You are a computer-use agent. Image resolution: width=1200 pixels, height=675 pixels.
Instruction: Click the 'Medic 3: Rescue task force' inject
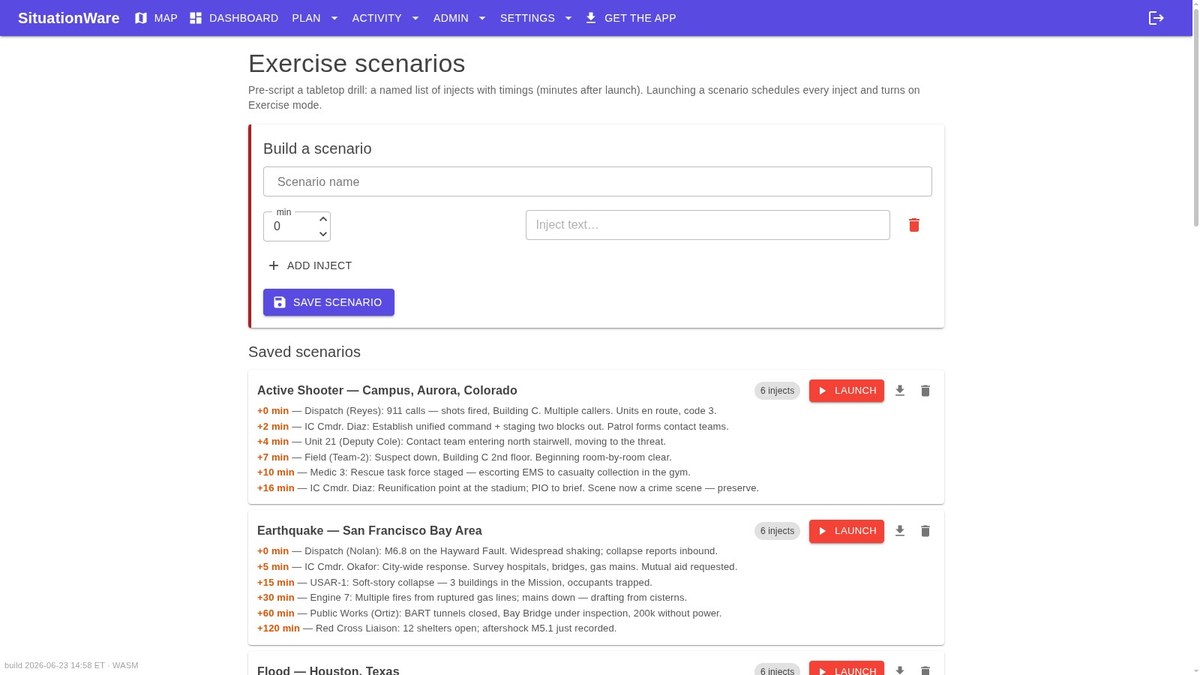(x=474, y=472)
